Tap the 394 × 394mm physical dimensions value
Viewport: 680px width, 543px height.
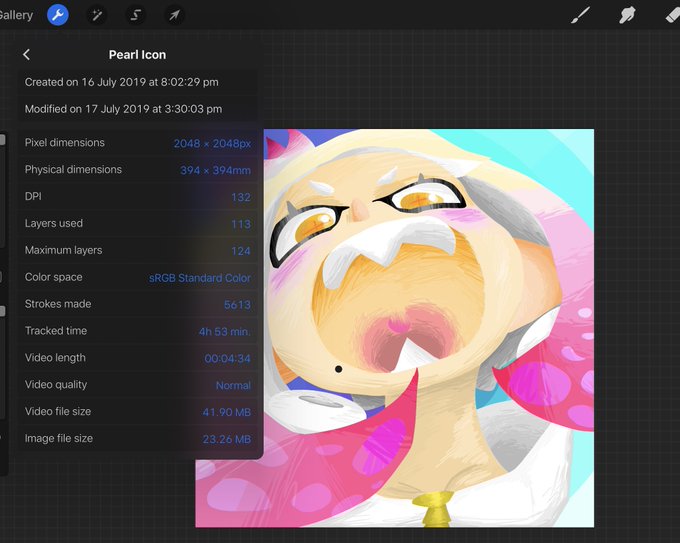(215, 170)
